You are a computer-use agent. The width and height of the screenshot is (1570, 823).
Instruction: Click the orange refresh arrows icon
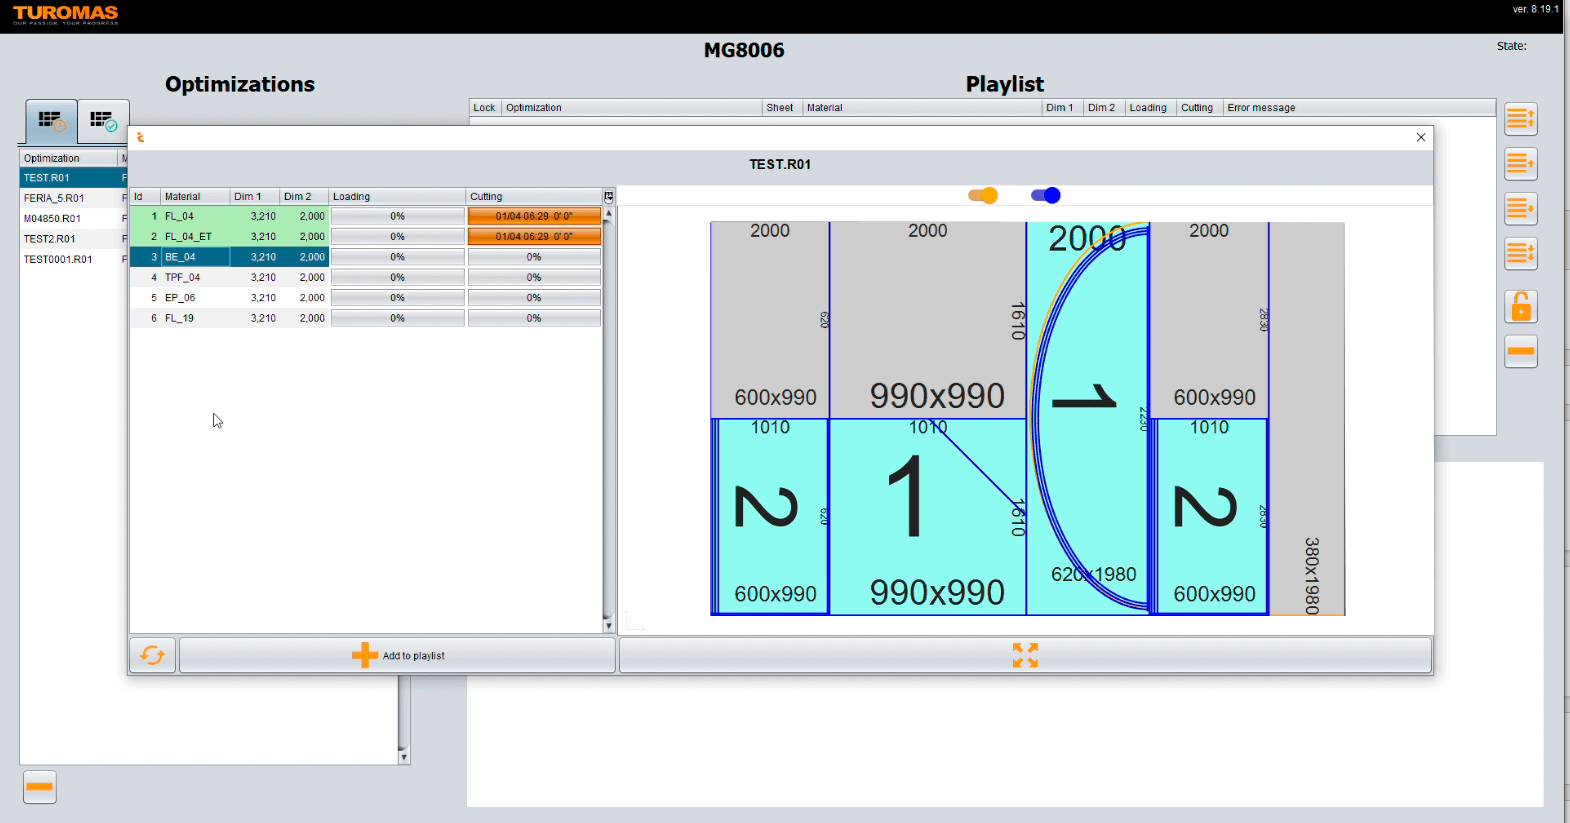[x=152, y=655]
